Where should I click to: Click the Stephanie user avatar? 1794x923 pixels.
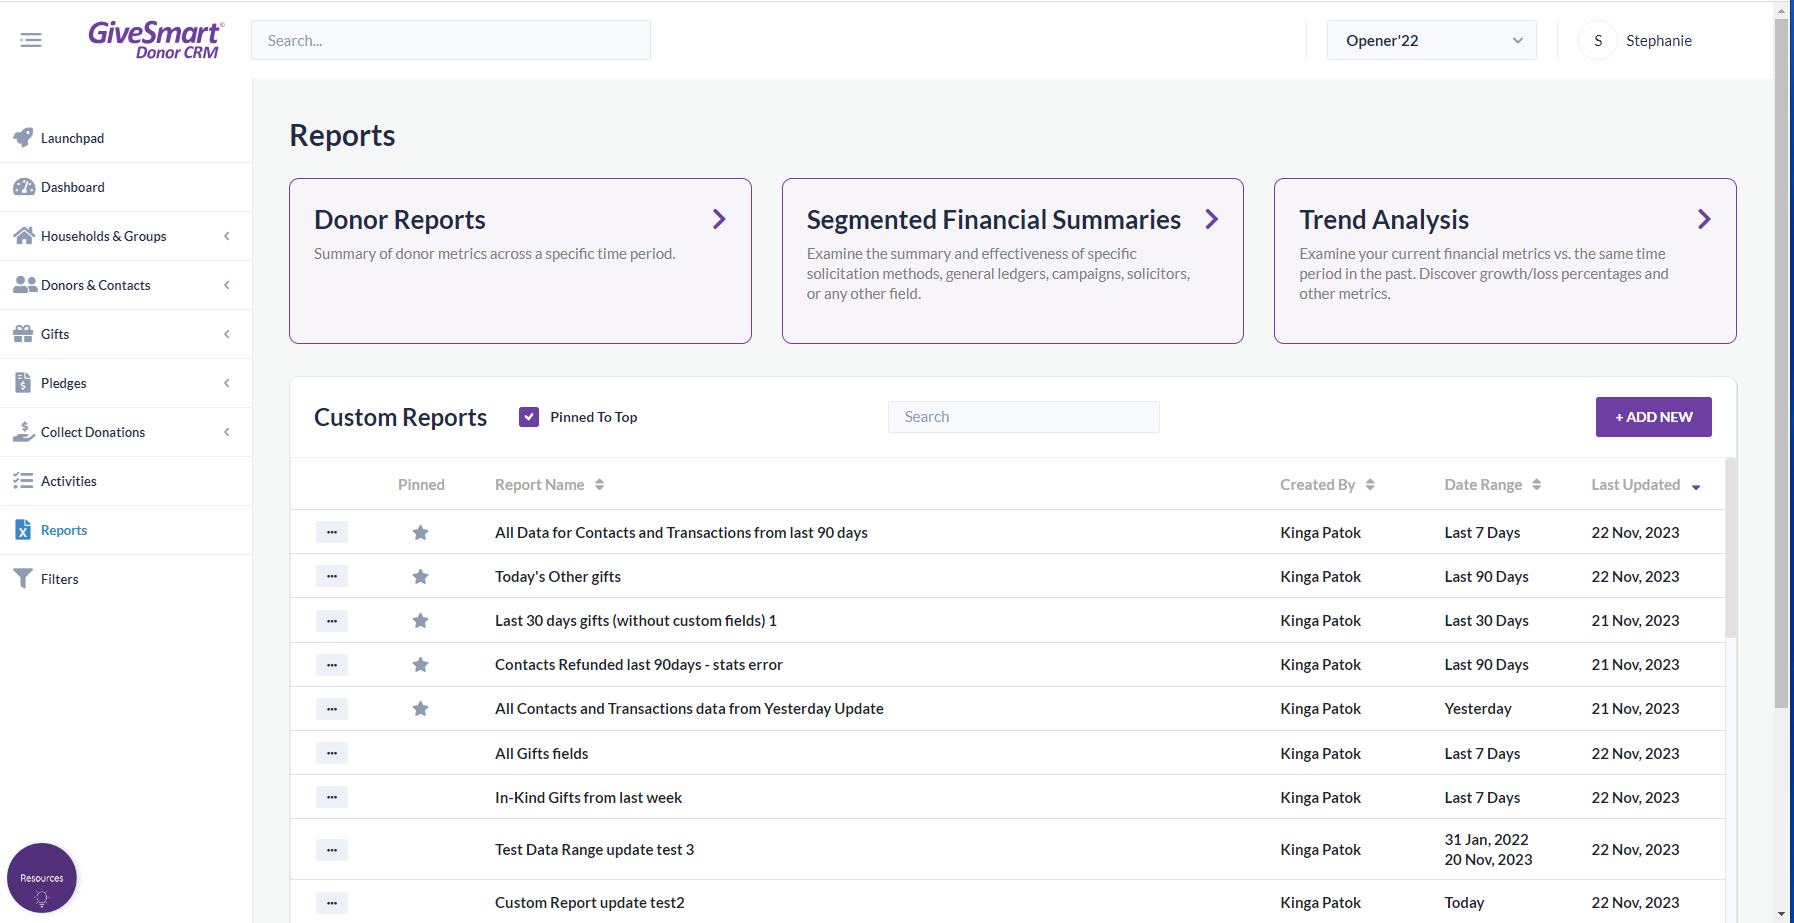click(x=1597, y=41)
